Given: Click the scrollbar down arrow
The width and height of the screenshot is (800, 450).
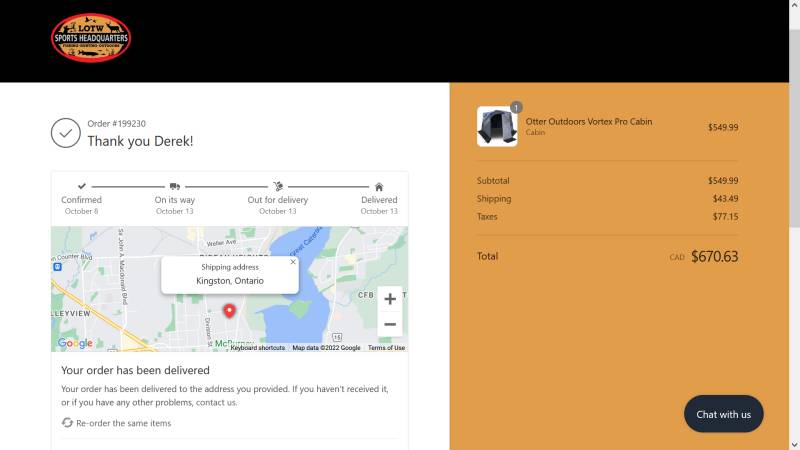Looking at the screenshot, I should 794,445.
